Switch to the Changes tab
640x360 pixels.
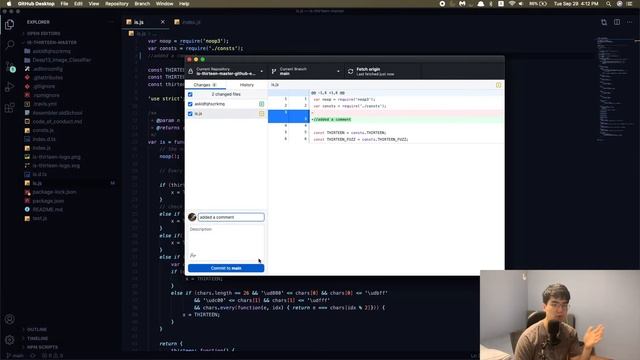pos(205,85)
